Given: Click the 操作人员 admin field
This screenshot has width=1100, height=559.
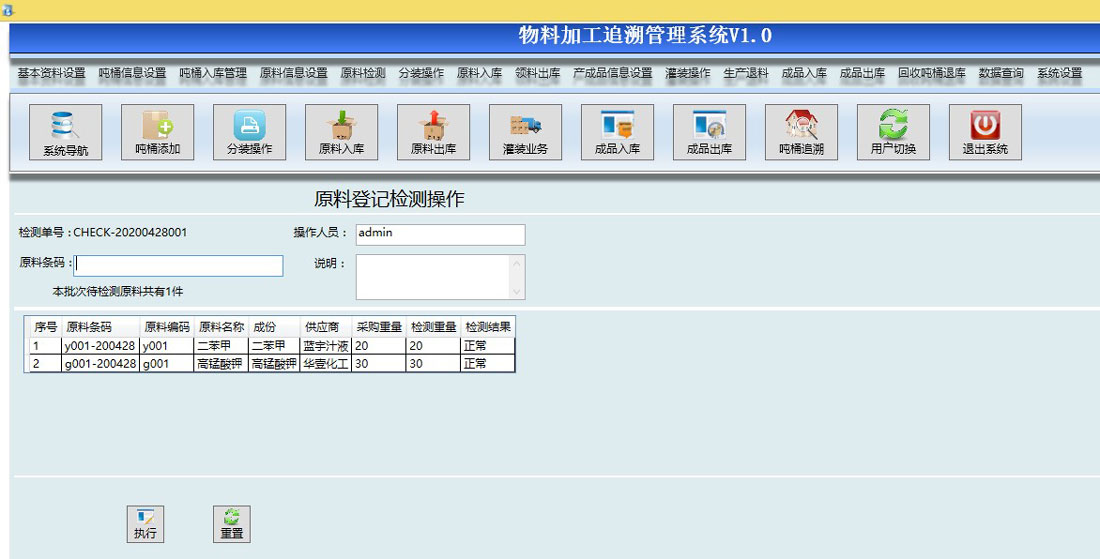Looking at the screenshot, I should coord(441,235).
